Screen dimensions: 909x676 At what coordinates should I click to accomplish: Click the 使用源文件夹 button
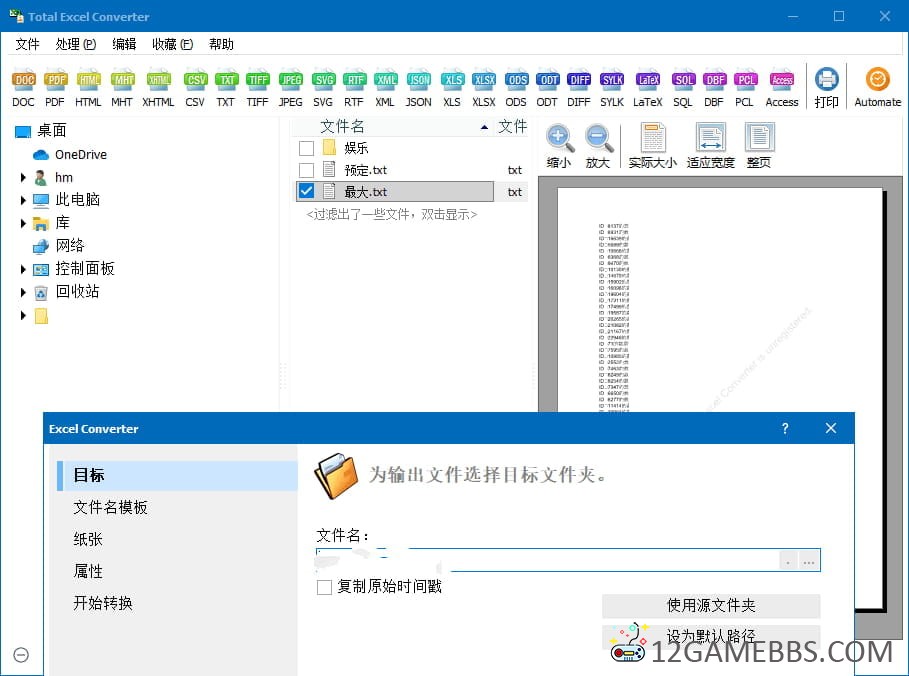(711, 605)
